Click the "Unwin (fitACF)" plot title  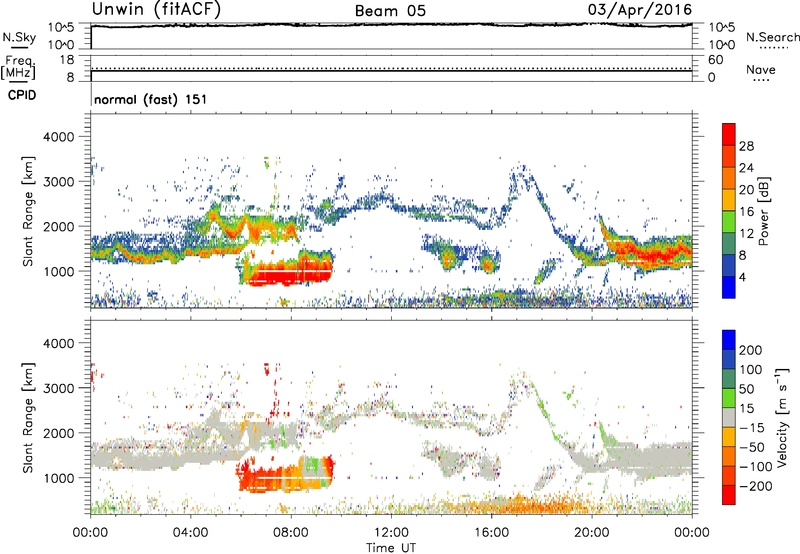coord(156,9)
